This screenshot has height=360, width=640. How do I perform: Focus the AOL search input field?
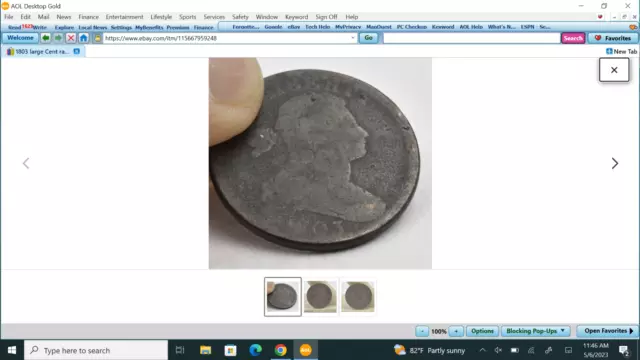pyautogui.click(x=471, y=38)
